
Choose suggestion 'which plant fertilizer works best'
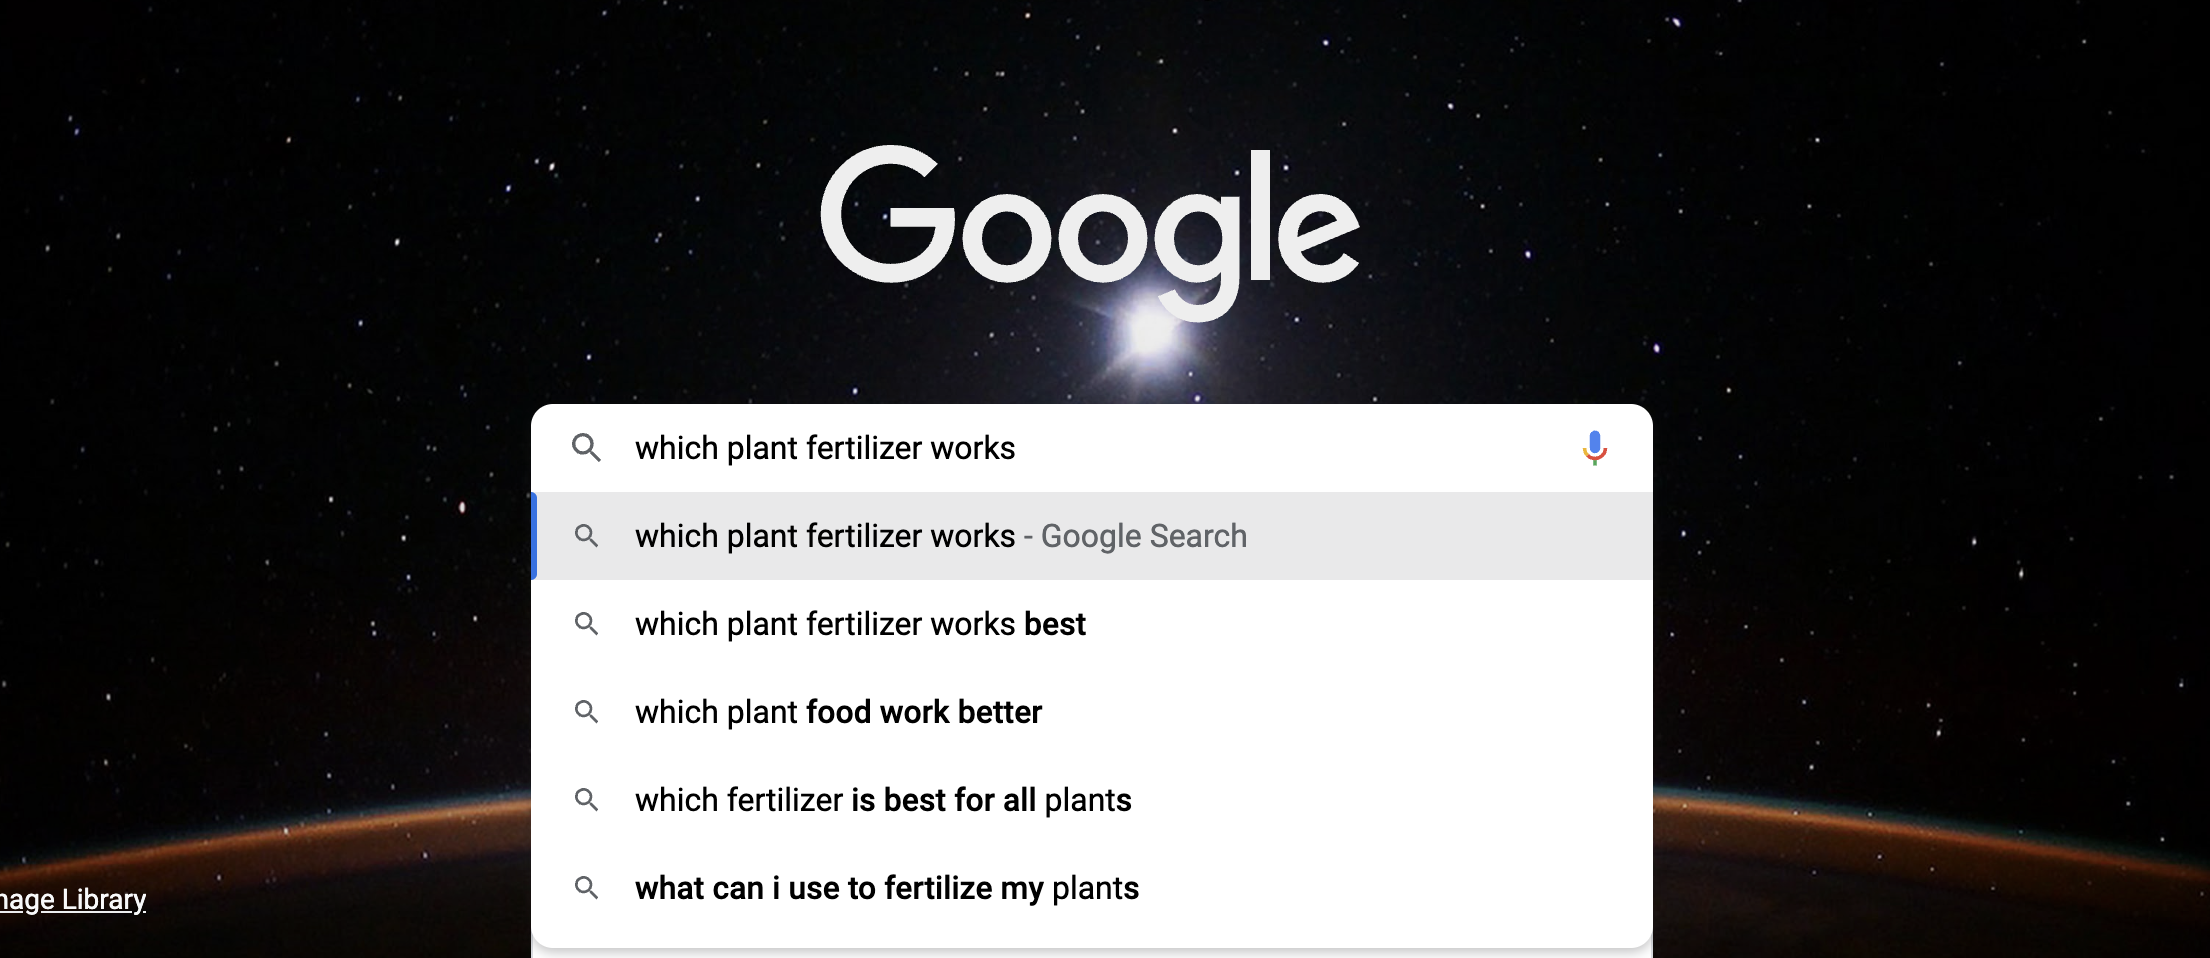1092,624
